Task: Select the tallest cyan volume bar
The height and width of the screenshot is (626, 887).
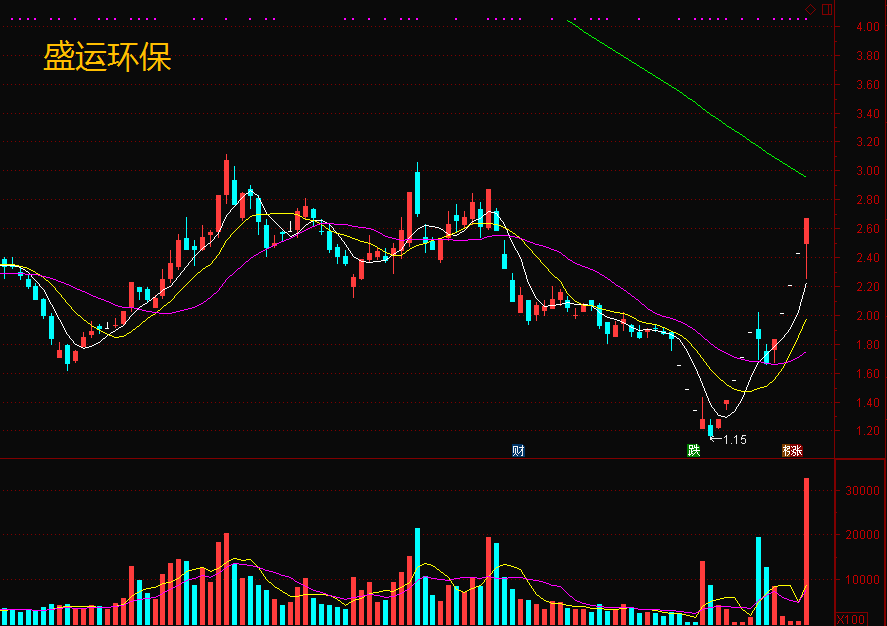Action: [x=417, y=576]
